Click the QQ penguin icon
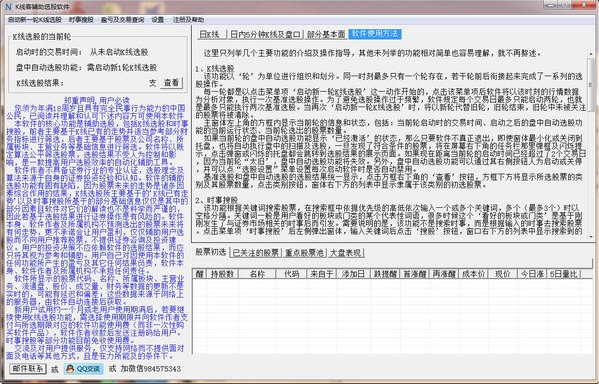 [x=70, y=369]
